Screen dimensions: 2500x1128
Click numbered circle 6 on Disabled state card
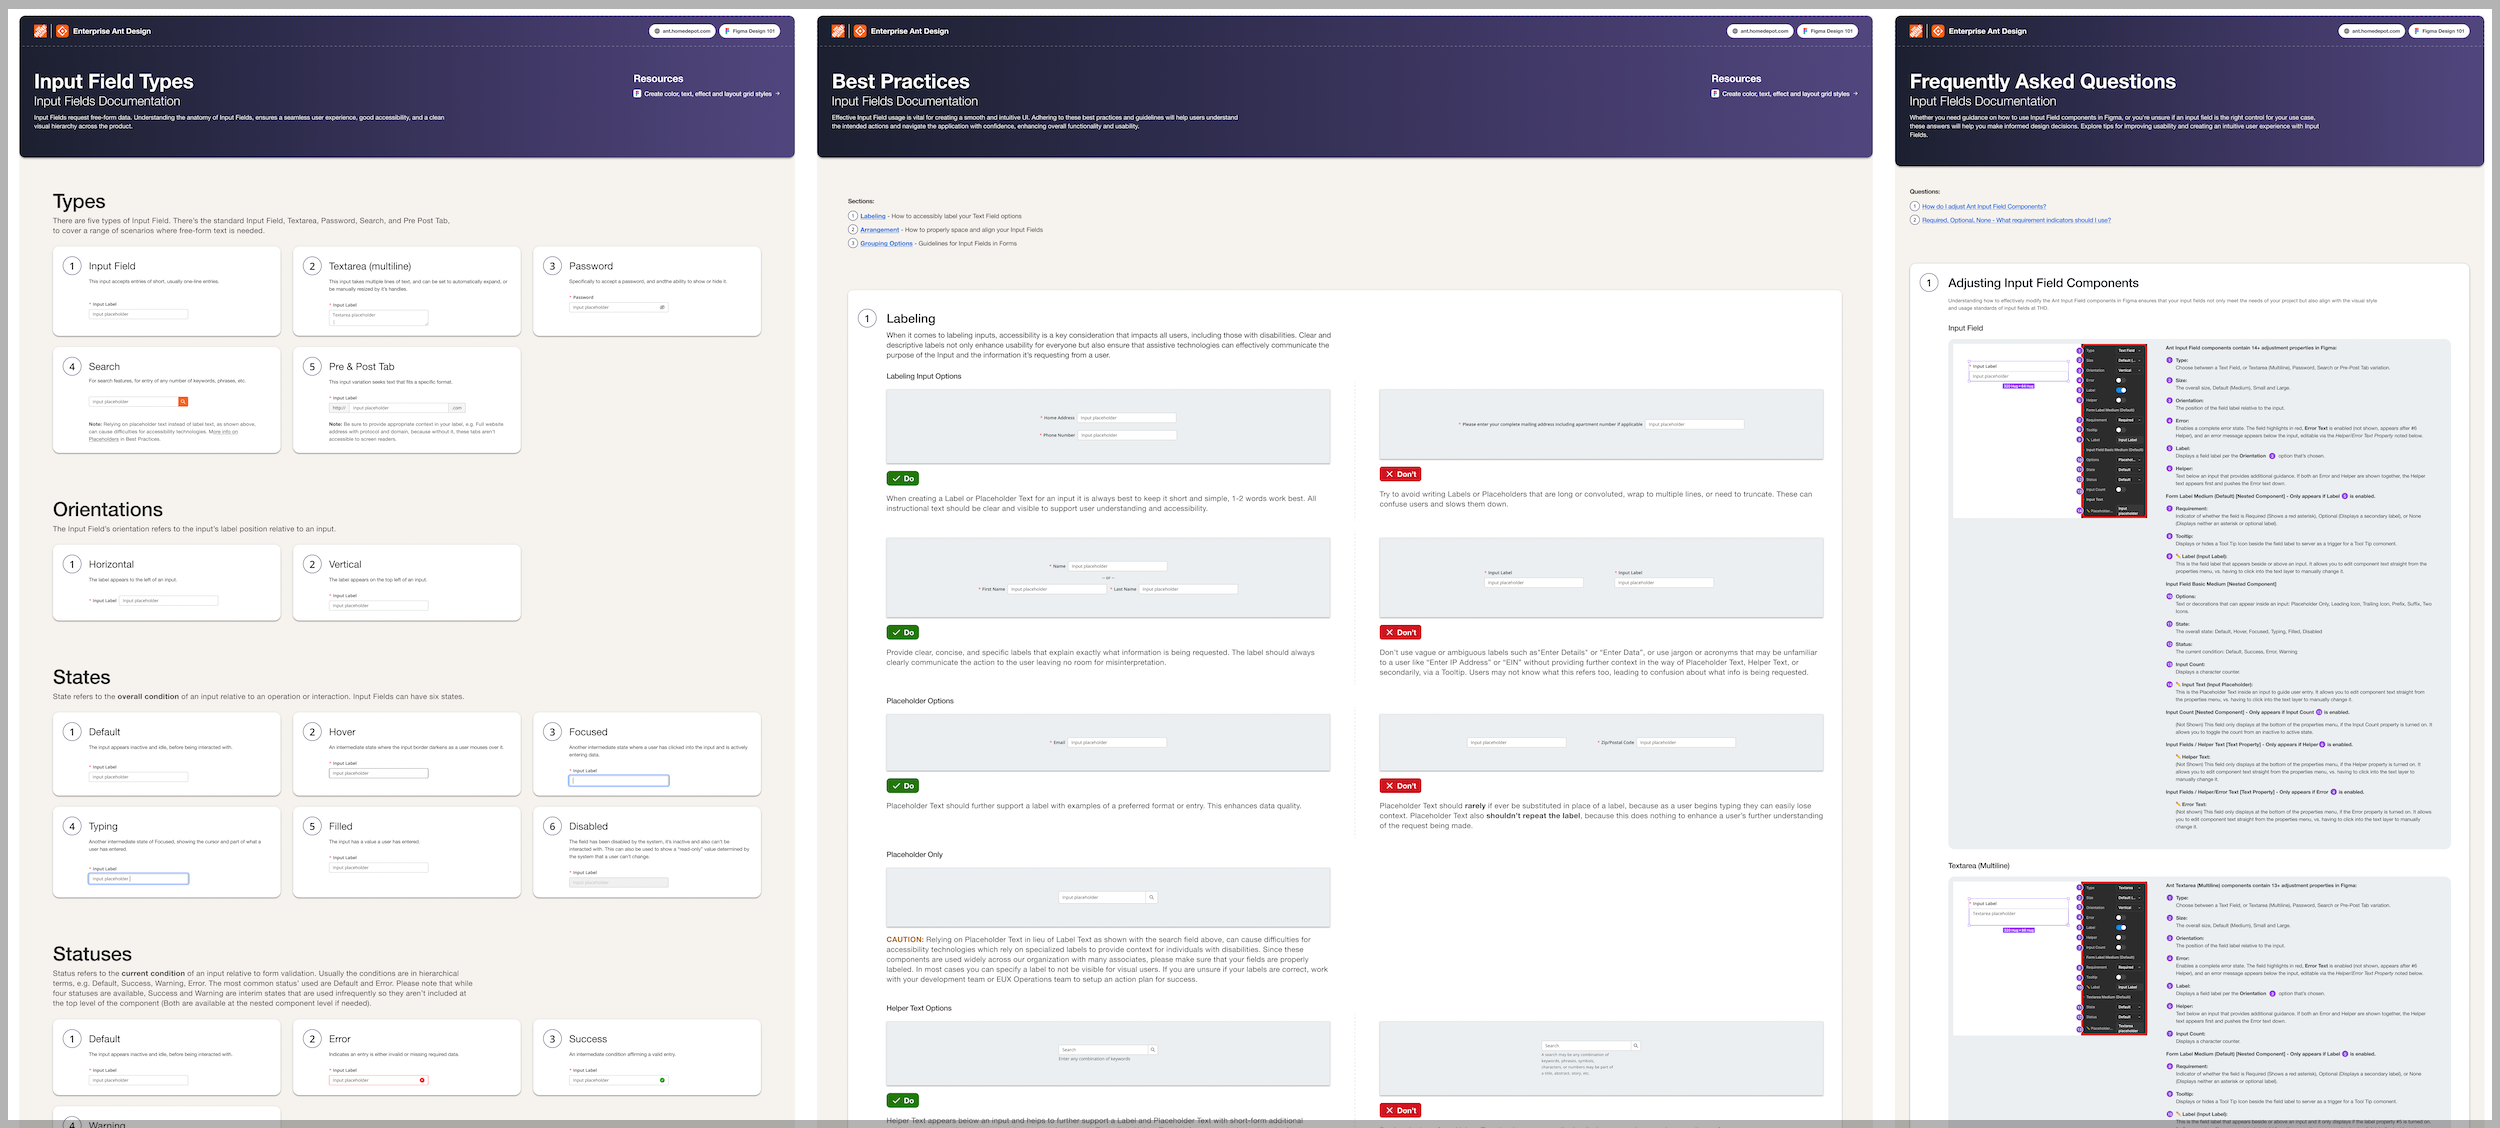coord(552,826)
